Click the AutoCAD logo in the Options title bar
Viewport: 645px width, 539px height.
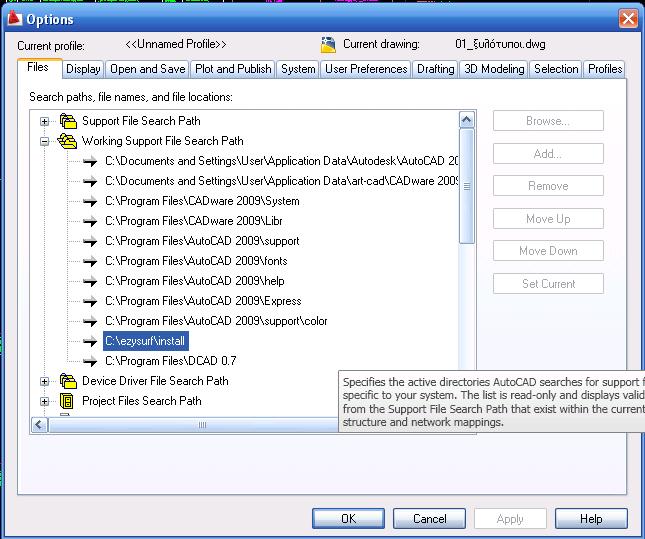point(14,18)
